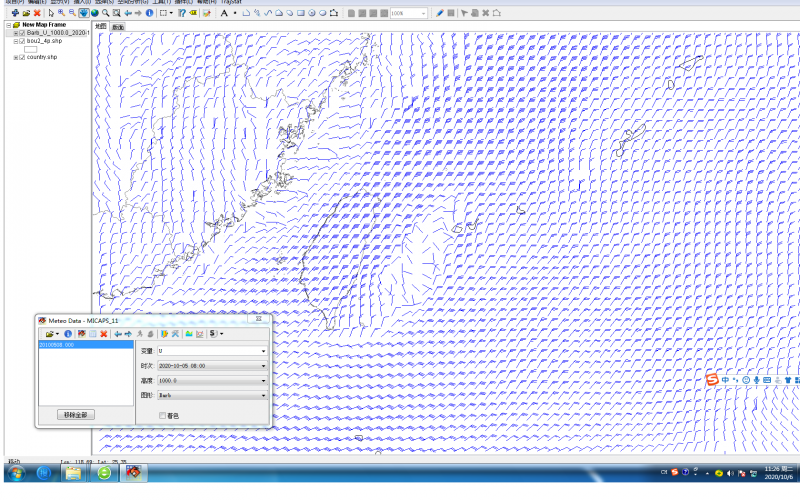Toggle the 着色 shading checkbox
Screen dimensions: 800x500
(x=163, y=414)
